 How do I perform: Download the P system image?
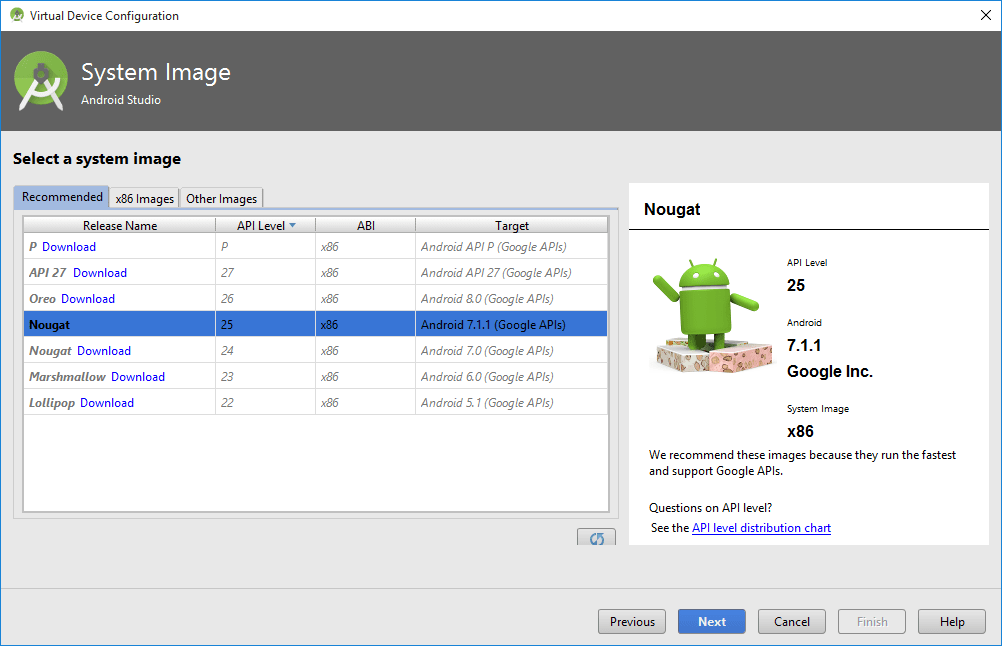point(69,247)
